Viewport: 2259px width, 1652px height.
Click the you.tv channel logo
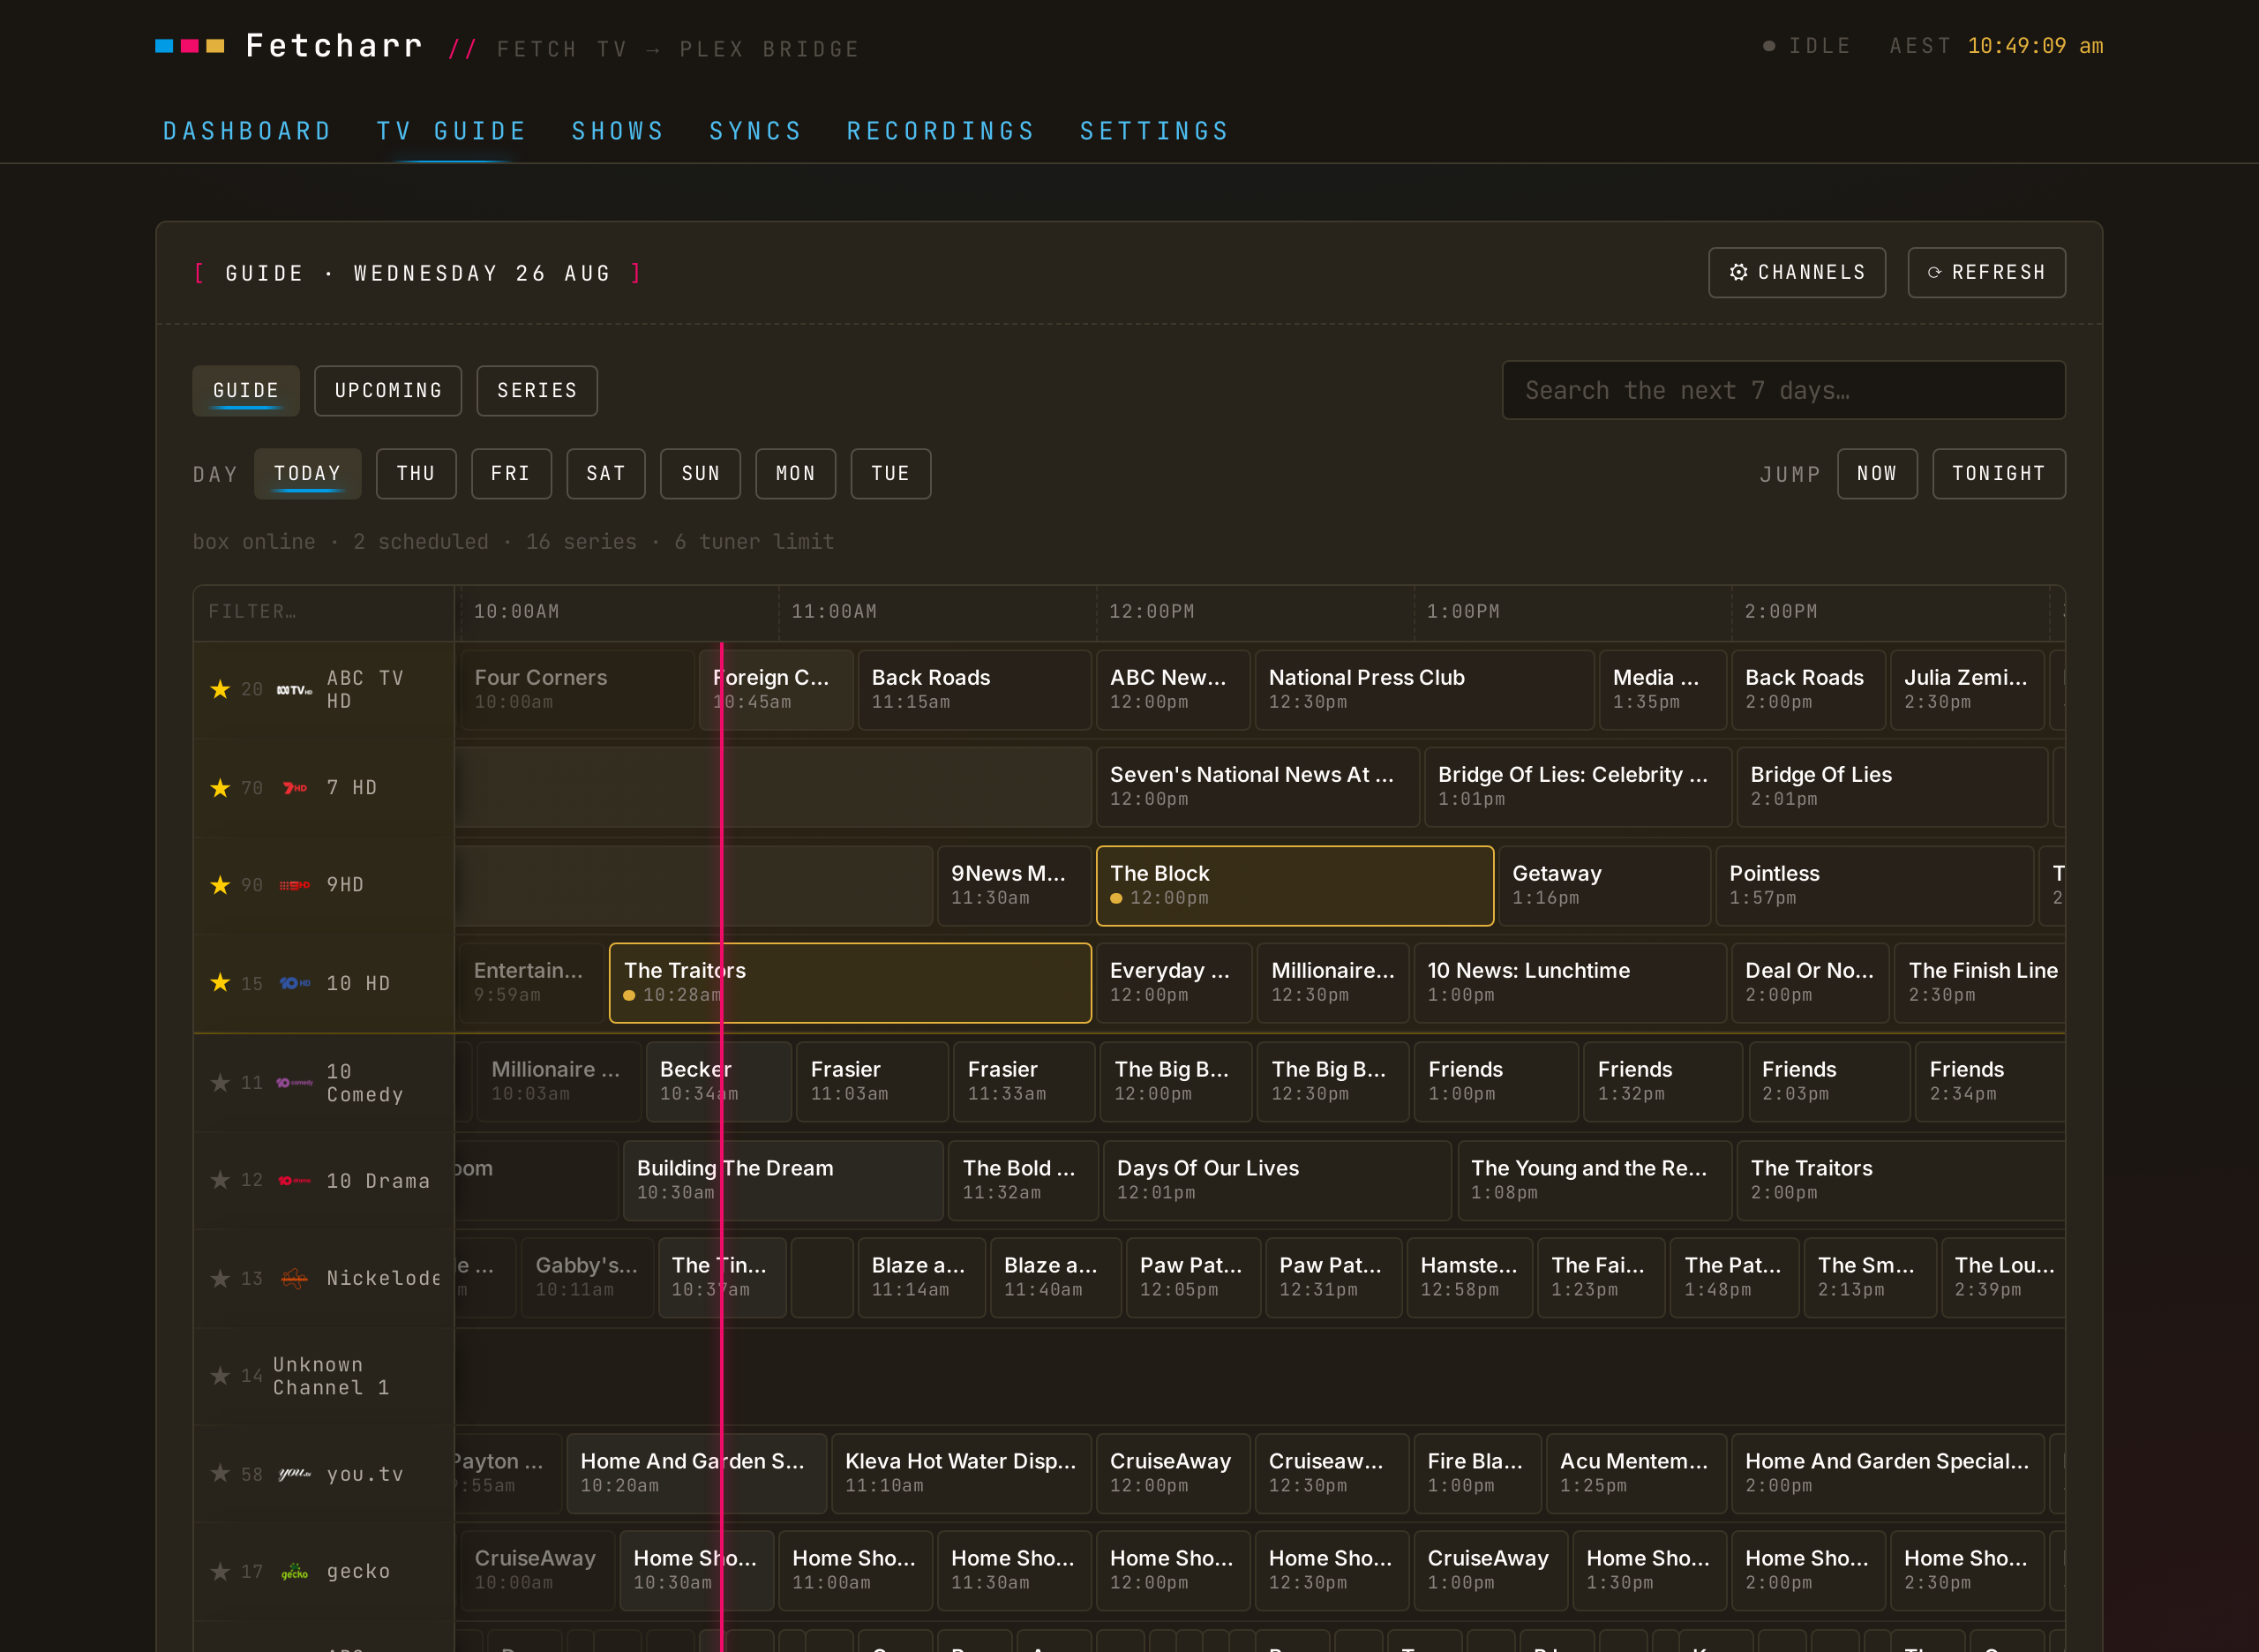click(294, 1474)
